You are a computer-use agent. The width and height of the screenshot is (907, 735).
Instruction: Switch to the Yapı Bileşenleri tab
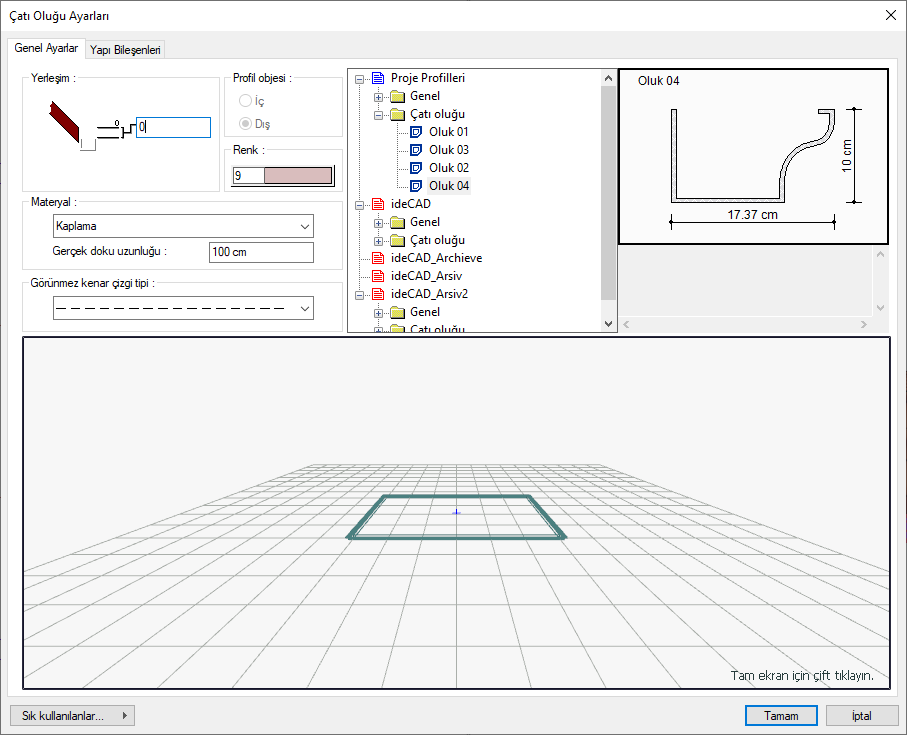coord(126,49)
